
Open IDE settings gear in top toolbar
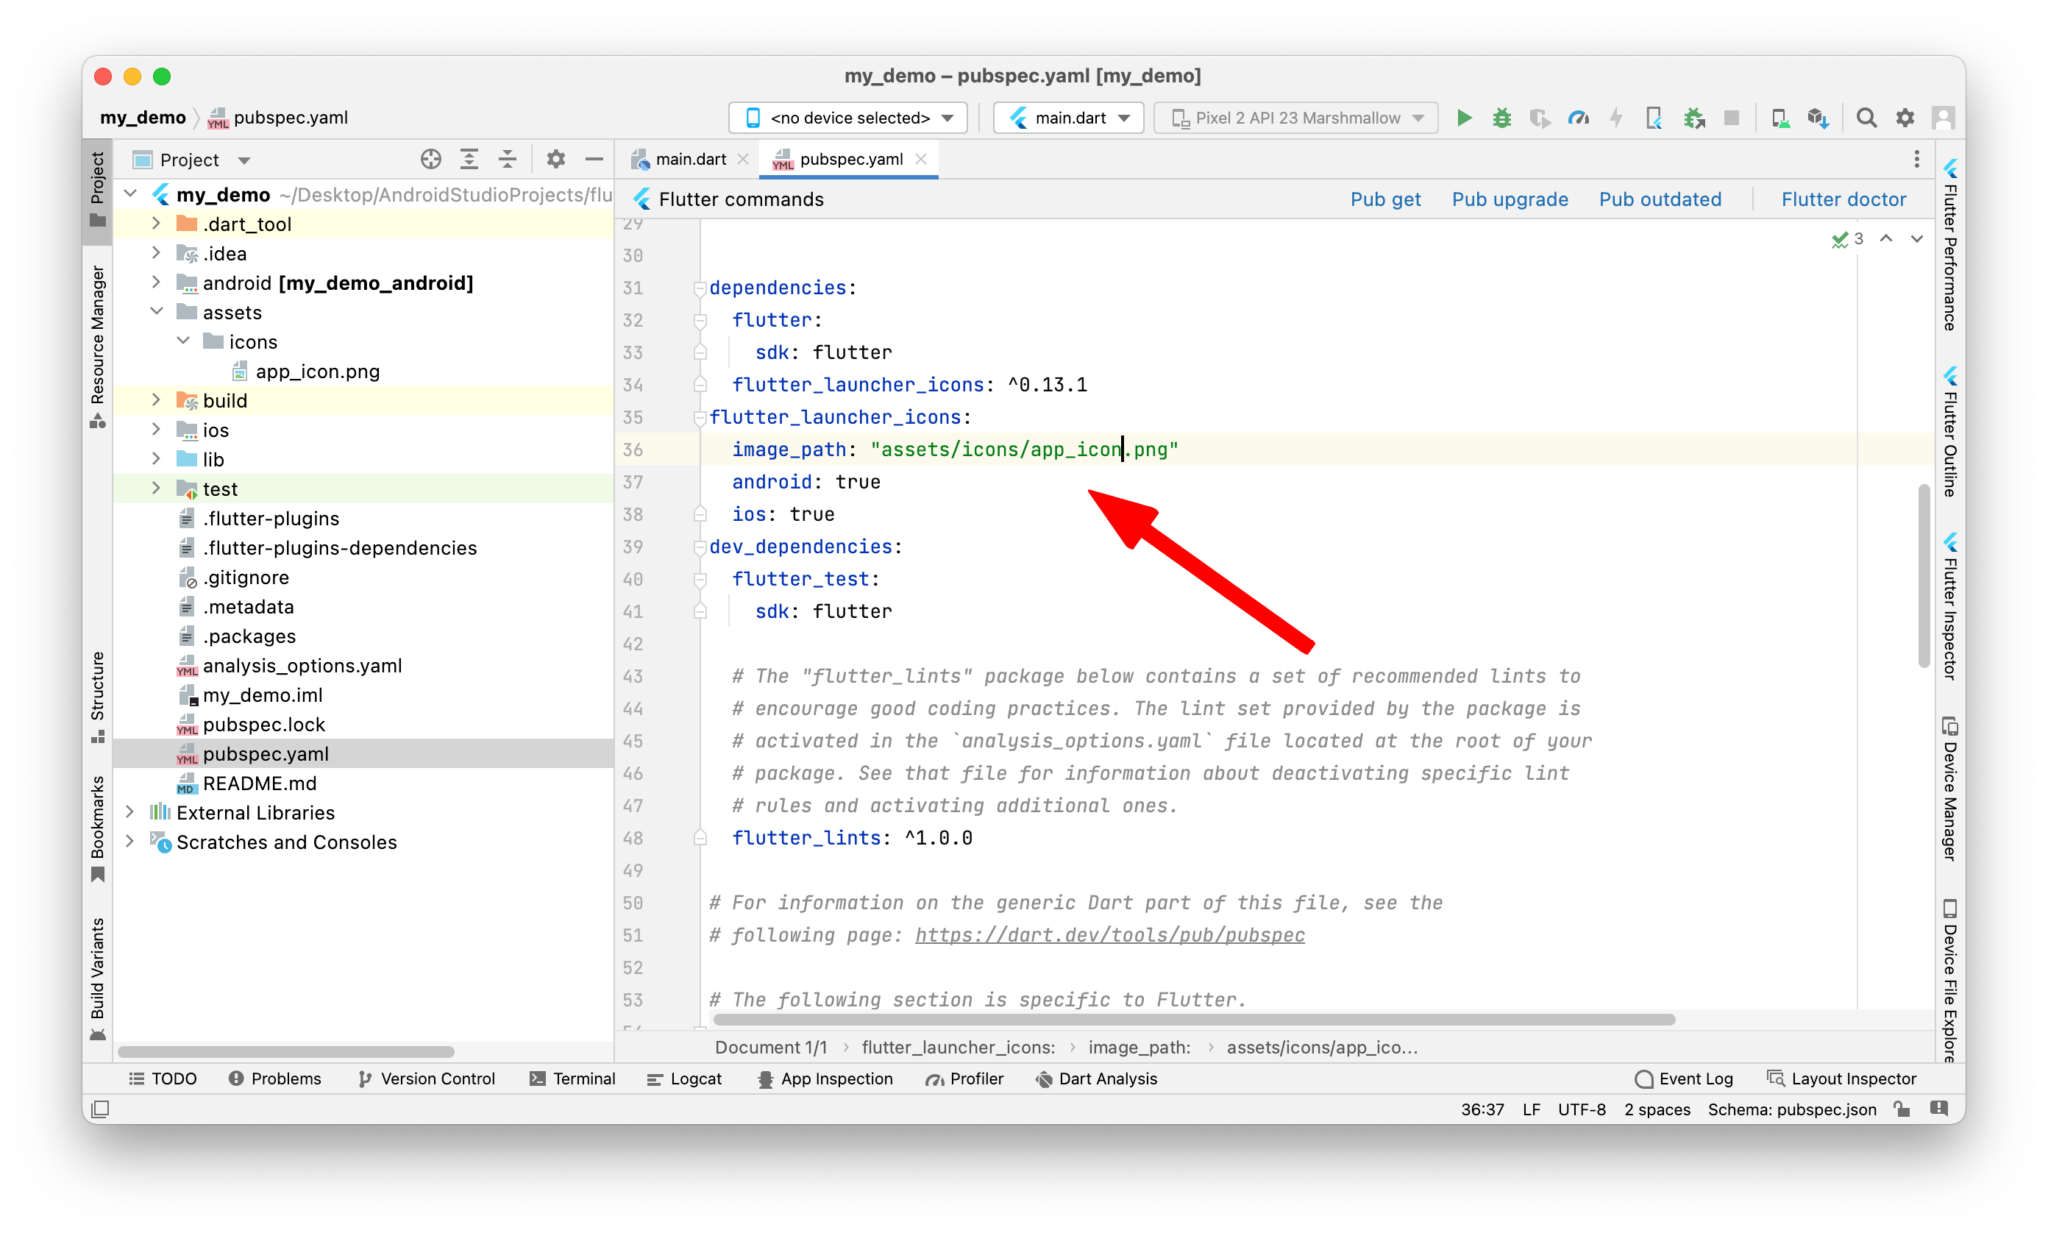pos(1905,118)
